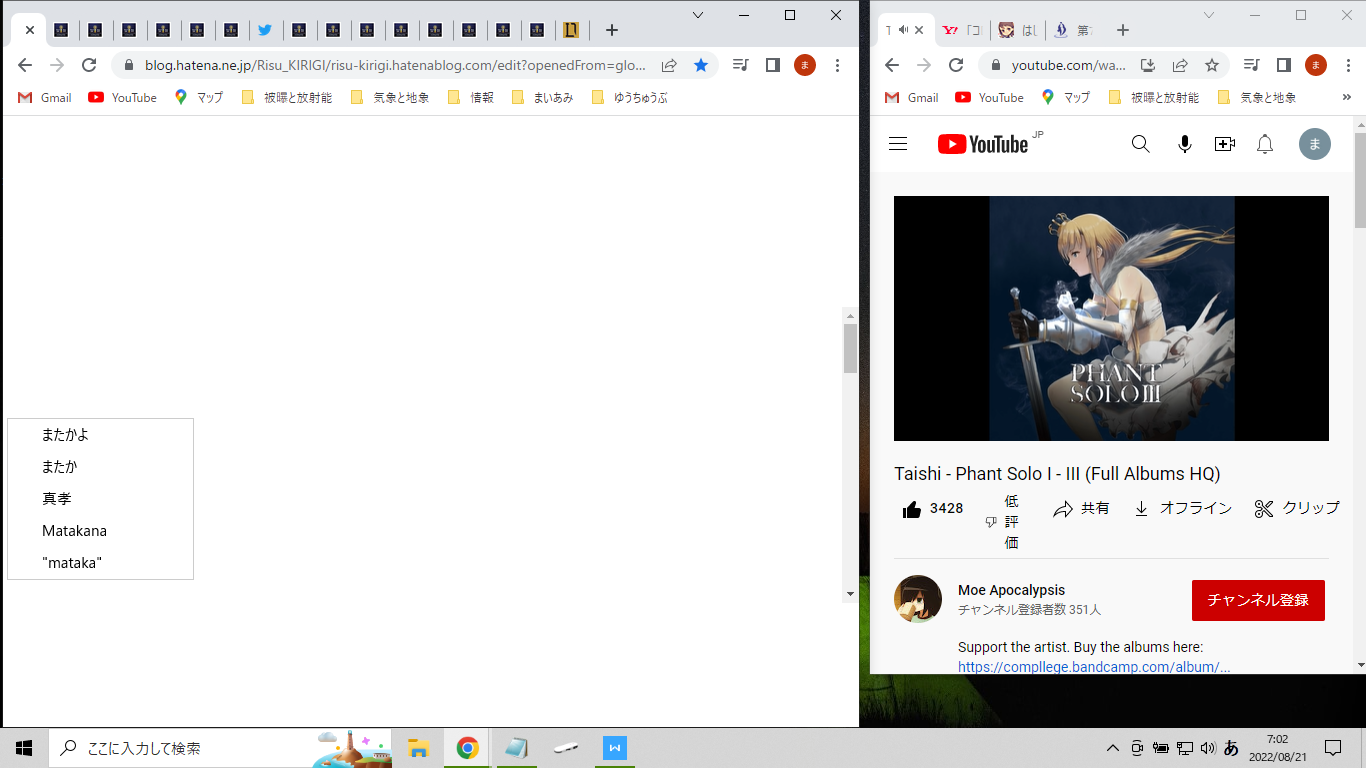Open Gmail bookmark in Hatena blog window

coord(45,97)
